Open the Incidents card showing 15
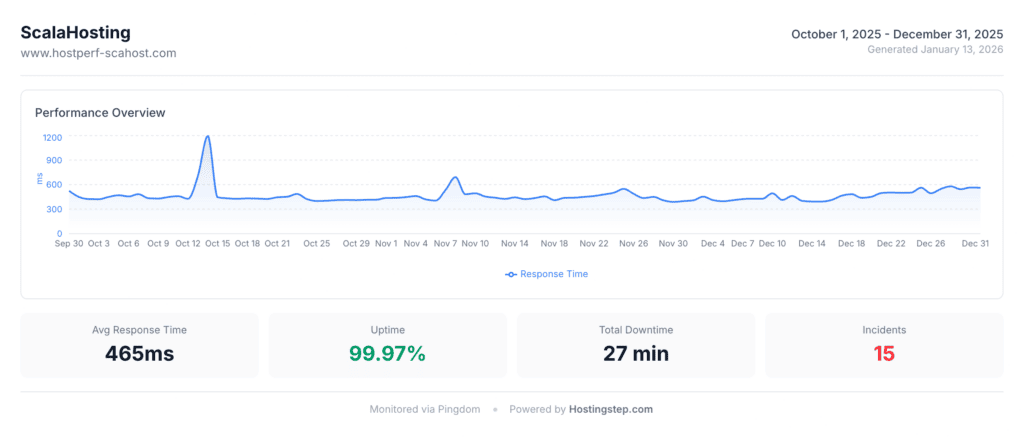The height and width of the screenshot is (440, 1024). pos(883,345)
